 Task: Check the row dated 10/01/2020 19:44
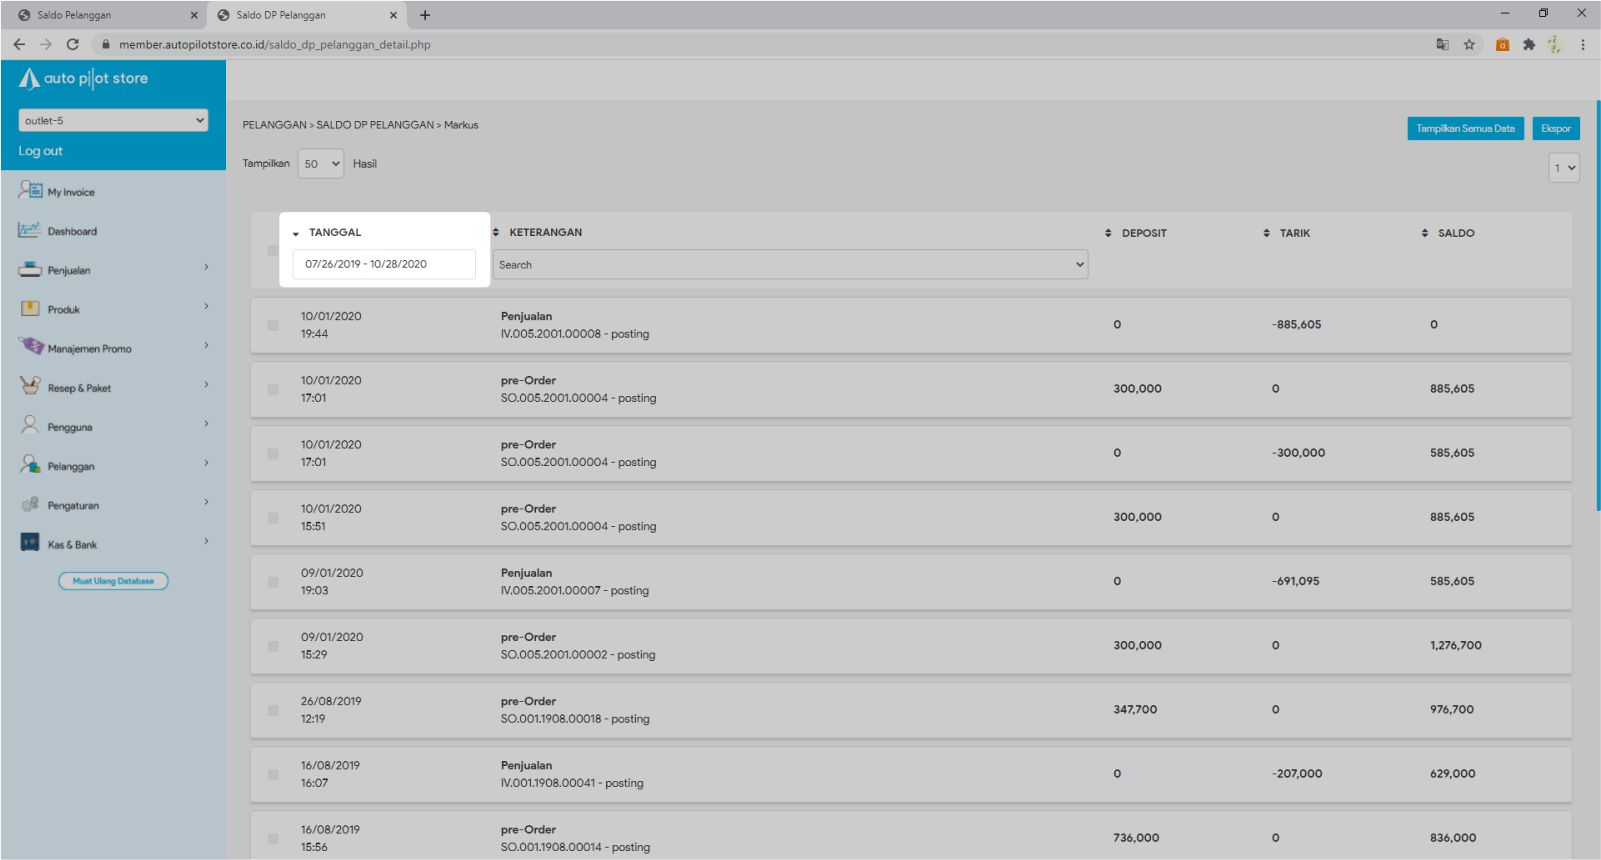tap(272, 325)
